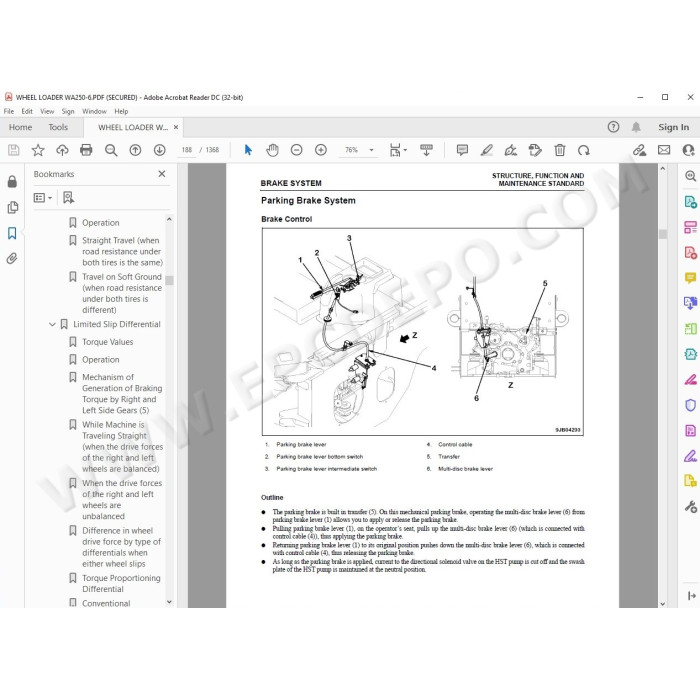This screenshot has height=700, width=700.
Task: Open the Comment tool in right pane
Action: 690,278
